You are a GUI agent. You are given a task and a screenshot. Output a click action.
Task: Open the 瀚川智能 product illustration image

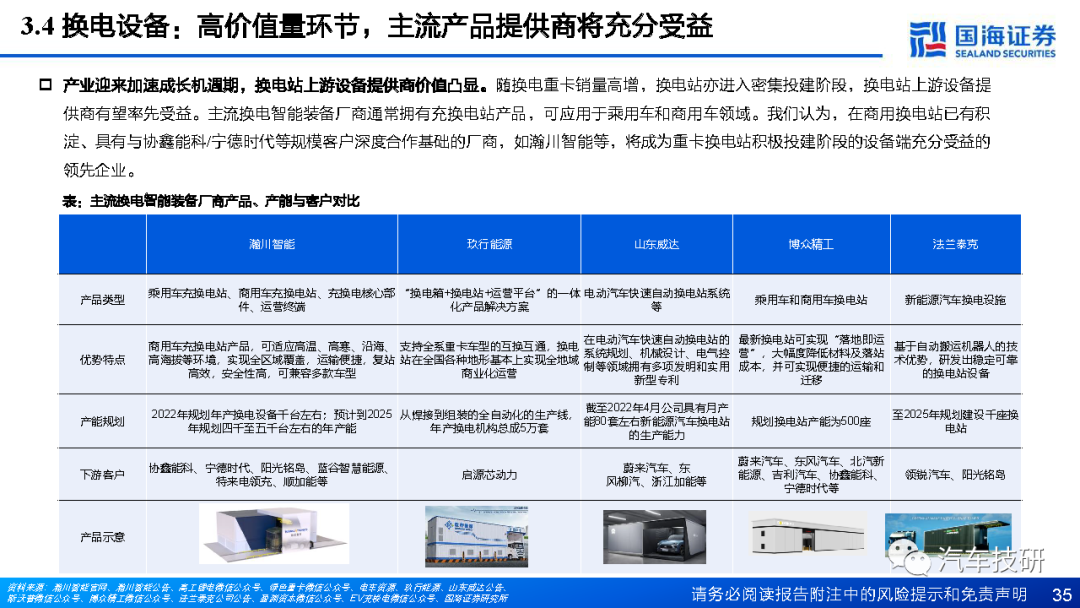(274, 534)
